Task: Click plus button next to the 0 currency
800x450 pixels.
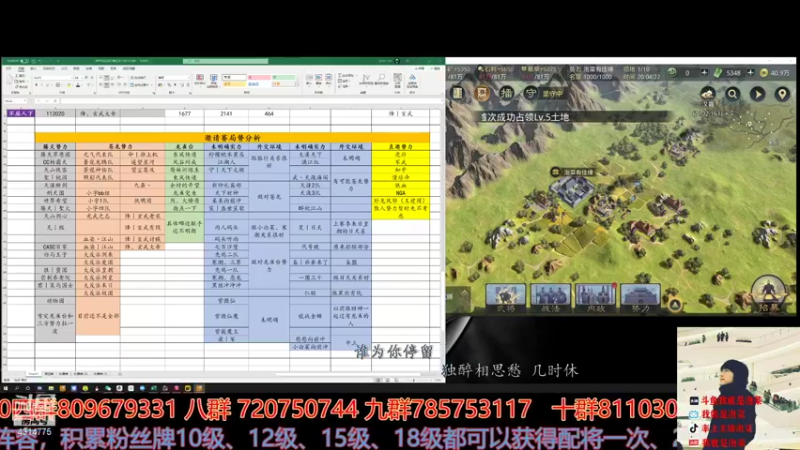Action: pos(704,73)
